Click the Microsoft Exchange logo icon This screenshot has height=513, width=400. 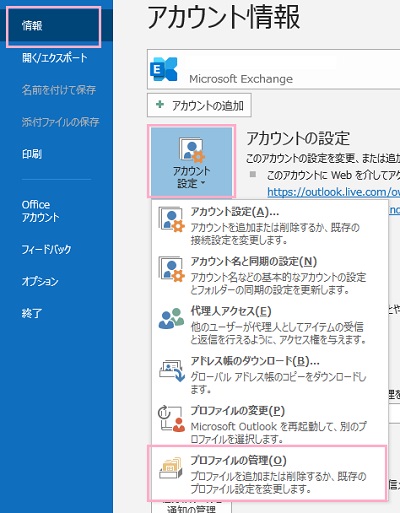pyautogui.click(x=164, y=69)
